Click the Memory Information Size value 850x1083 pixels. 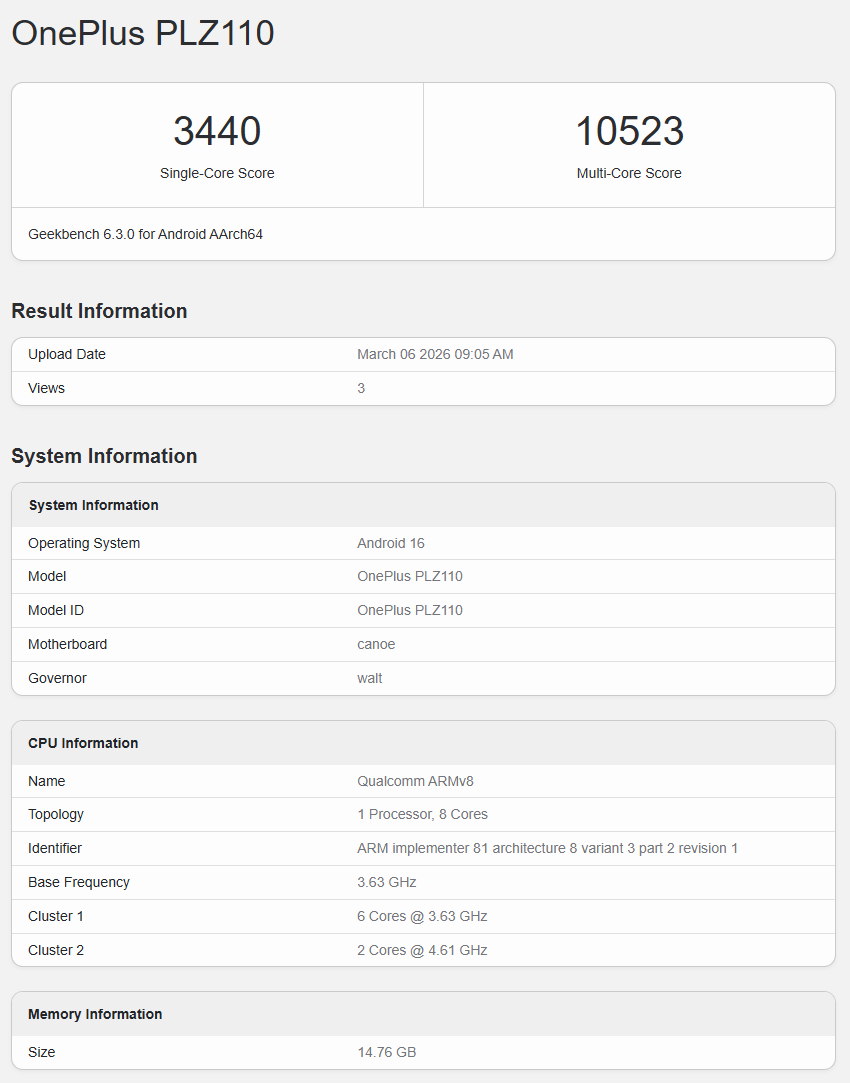(x=385, y=1052)
